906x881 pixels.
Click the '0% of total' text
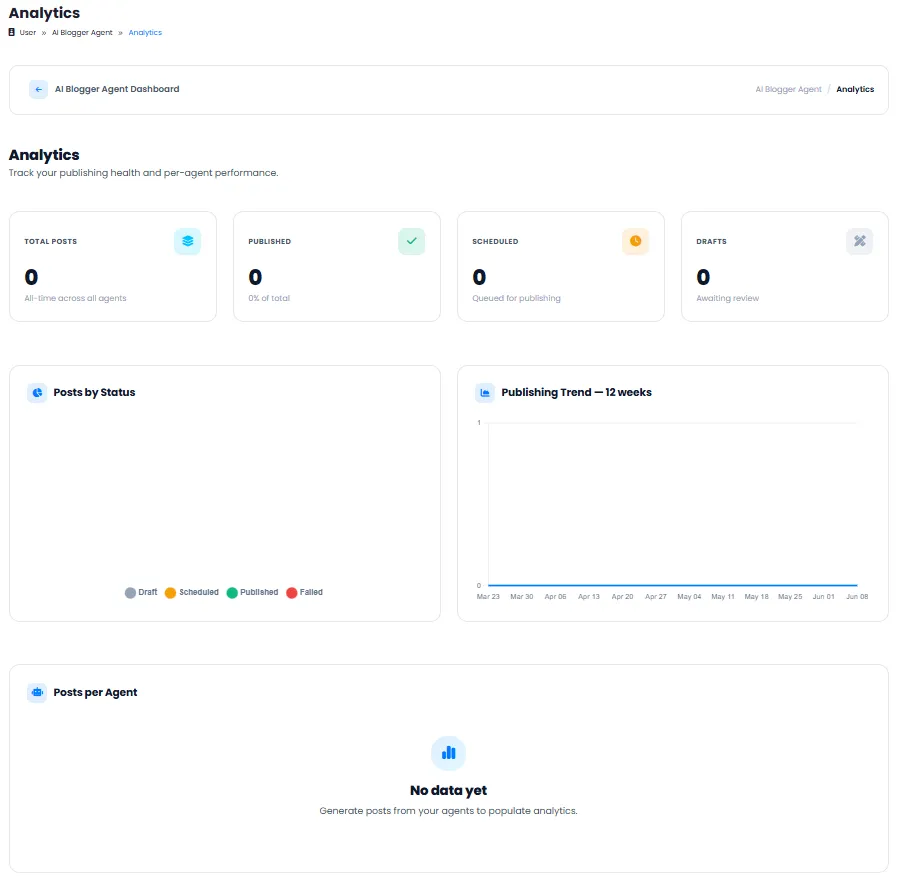[269, 299]
